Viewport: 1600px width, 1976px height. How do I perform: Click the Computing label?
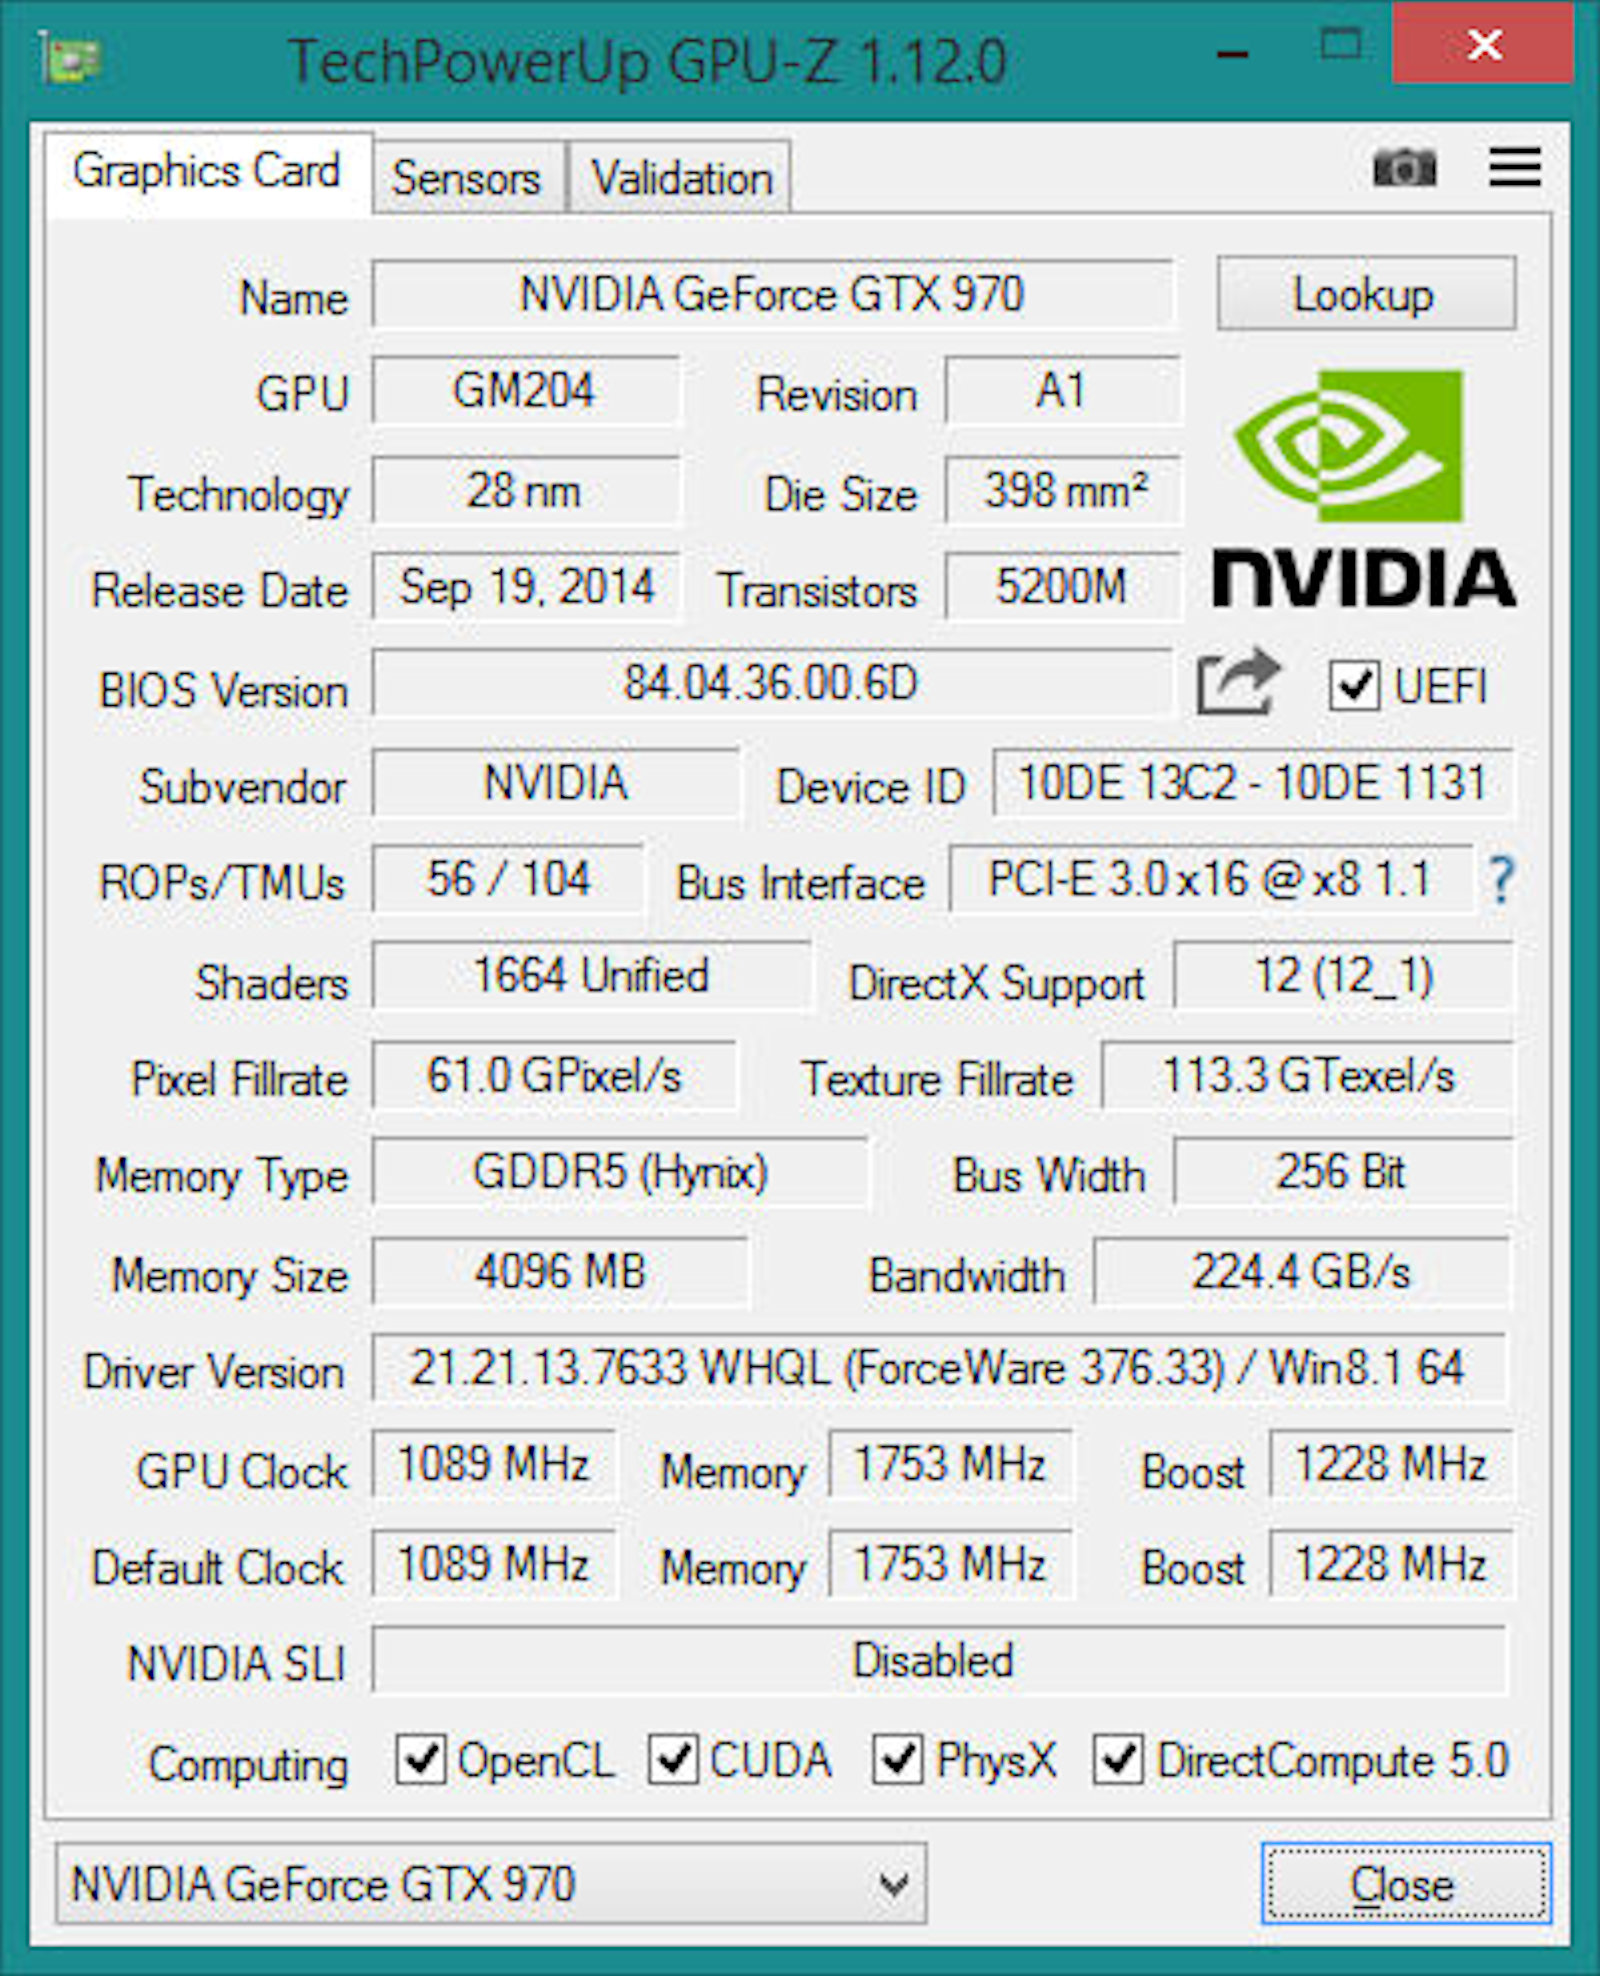249,1764
